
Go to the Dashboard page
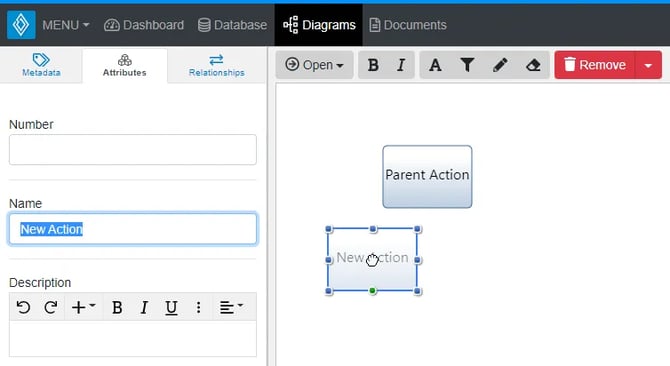click(144, 25)
